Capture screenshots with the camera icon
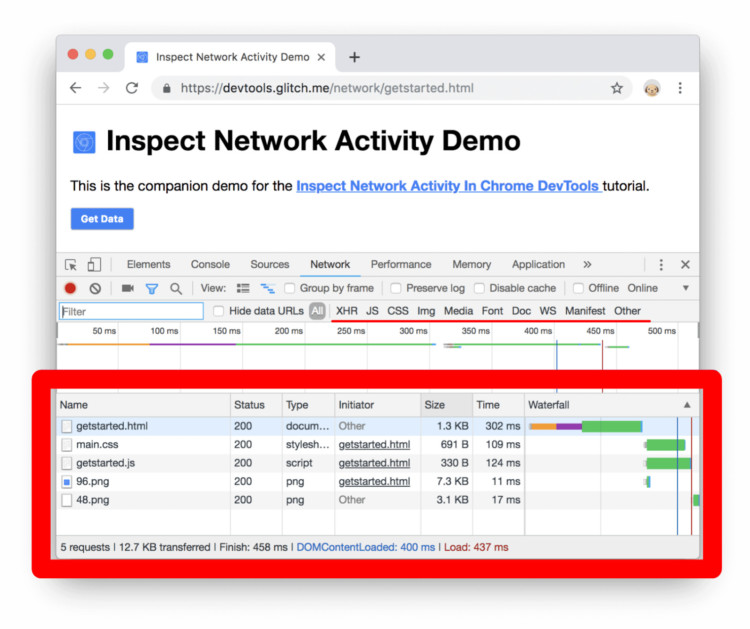Viewport: 750px width, 629px height. (128, 288)
